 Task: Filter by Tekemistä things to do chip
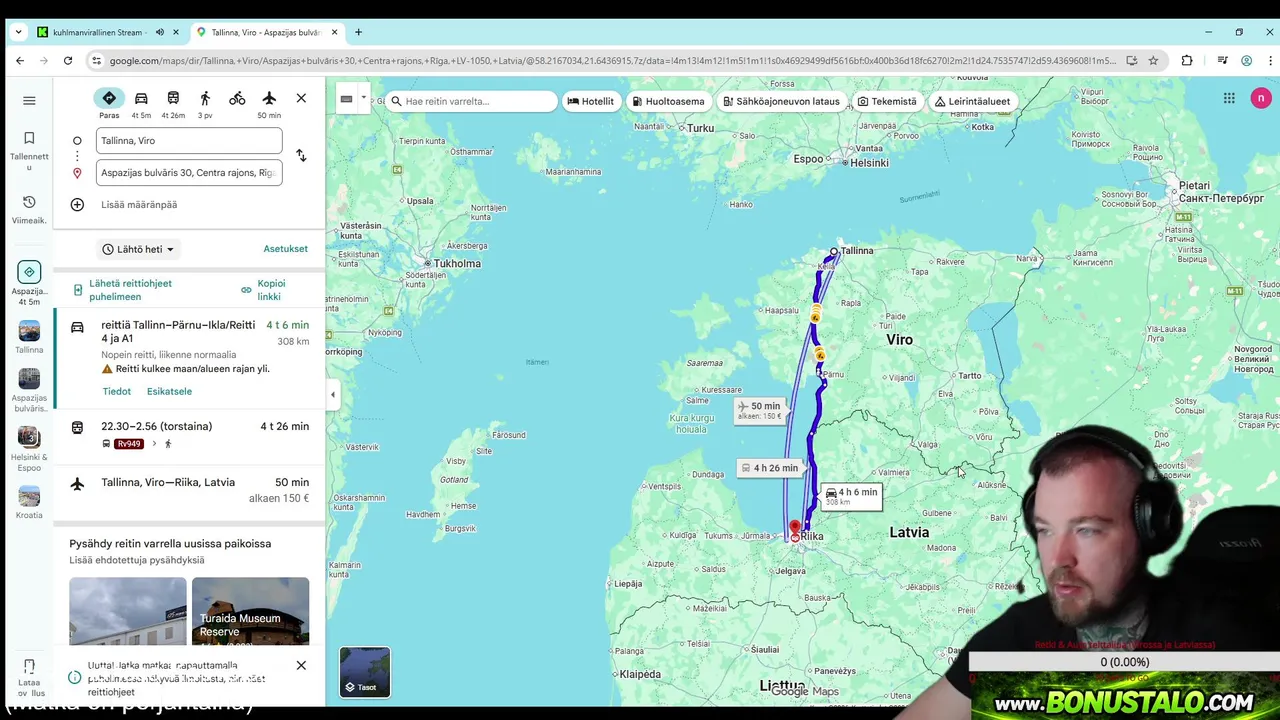886,101
